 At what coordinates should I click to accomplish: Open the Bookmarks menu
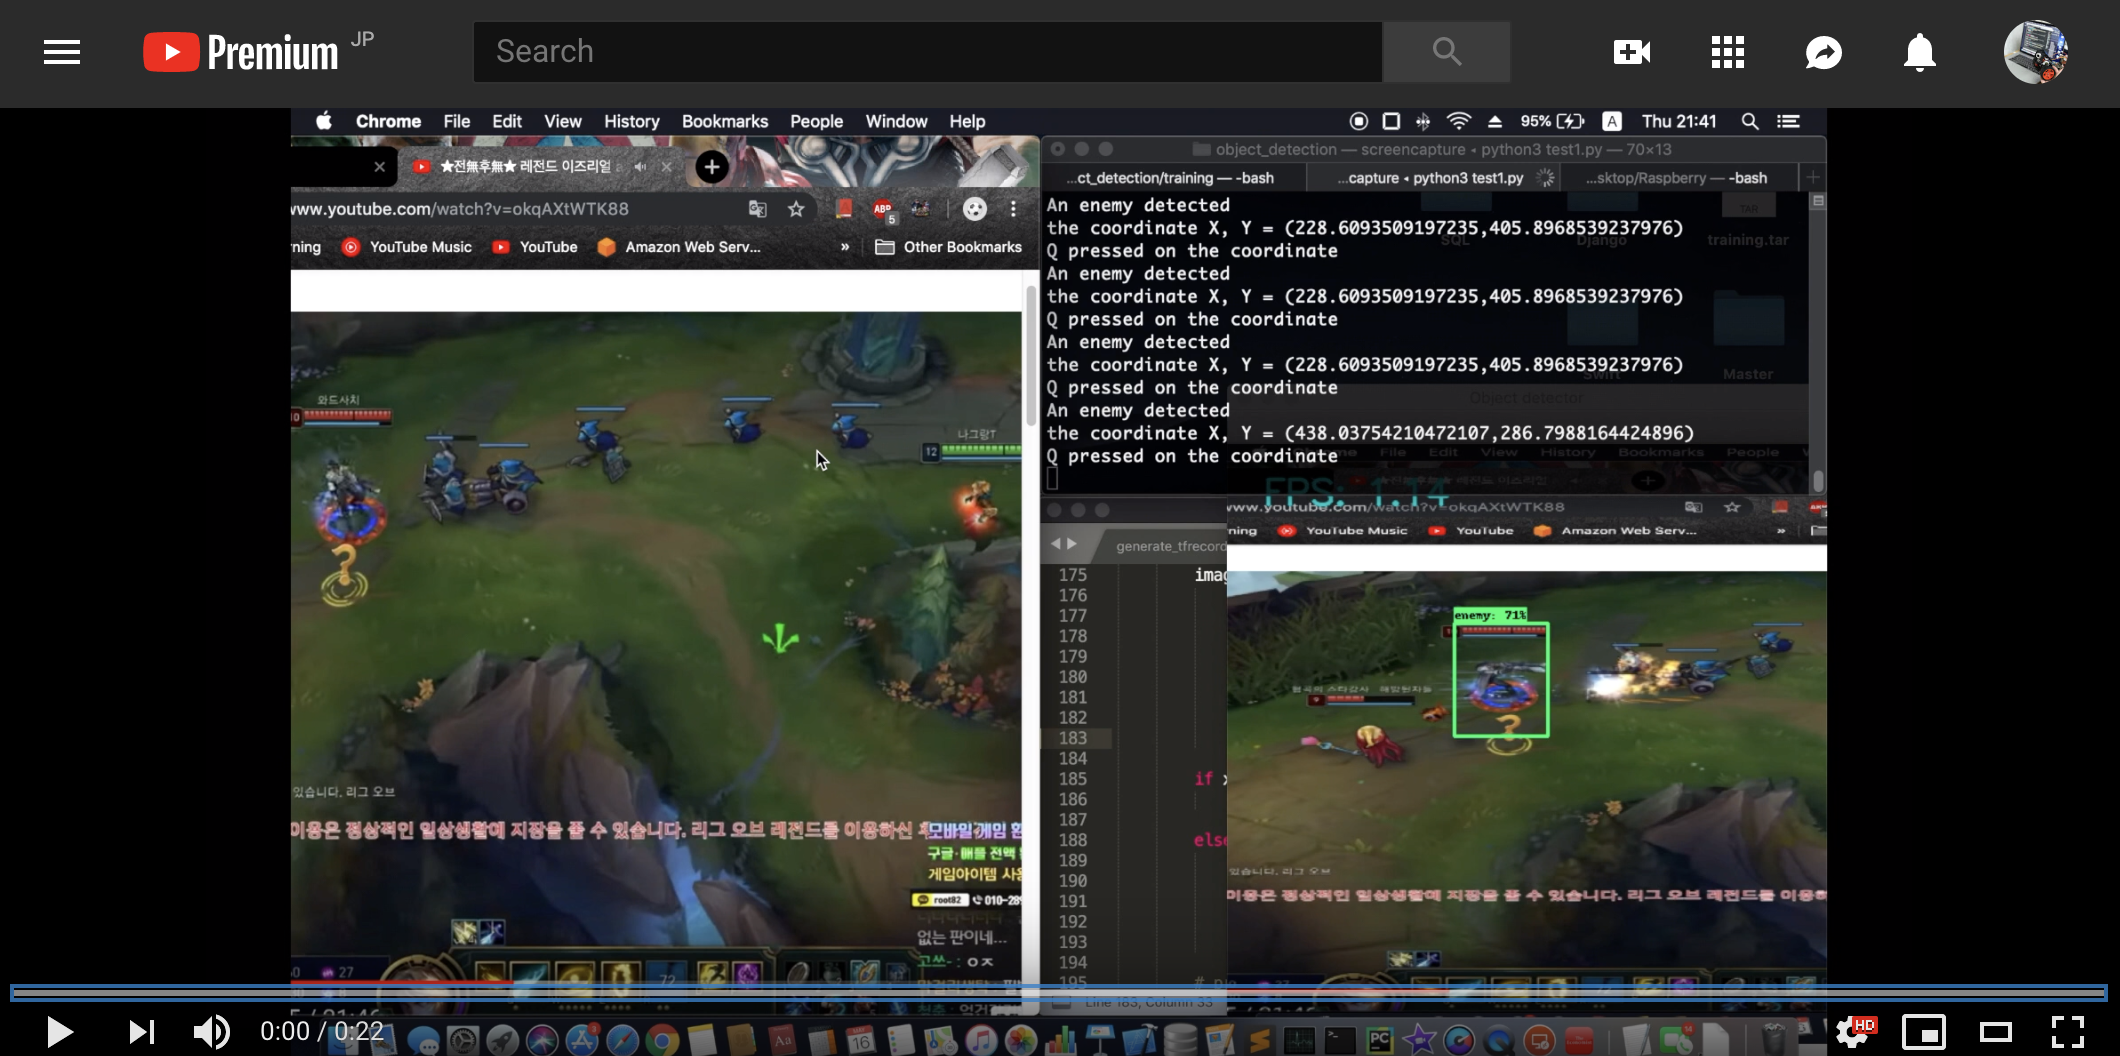(725, 121)
